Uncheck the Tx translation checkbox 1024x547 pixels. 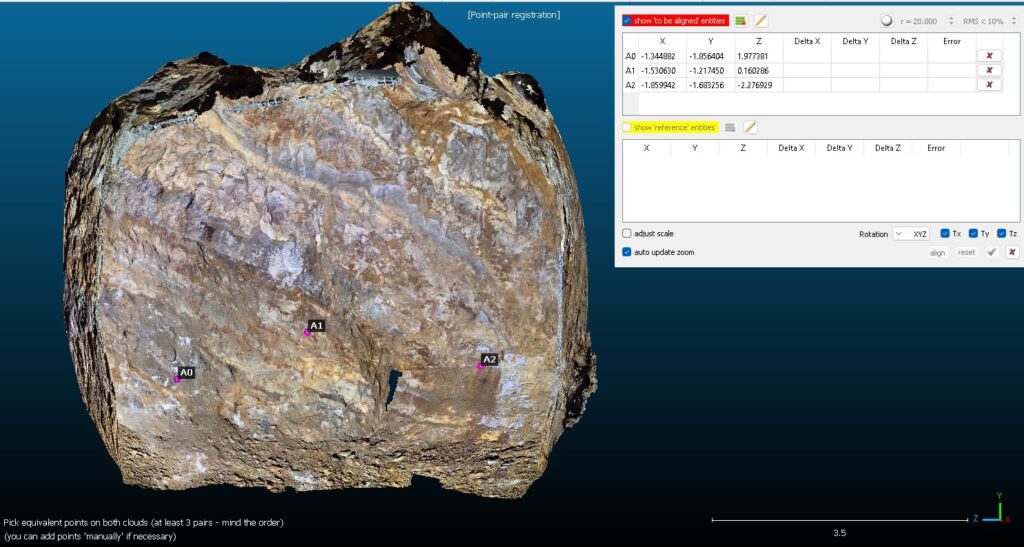(945, 234)
